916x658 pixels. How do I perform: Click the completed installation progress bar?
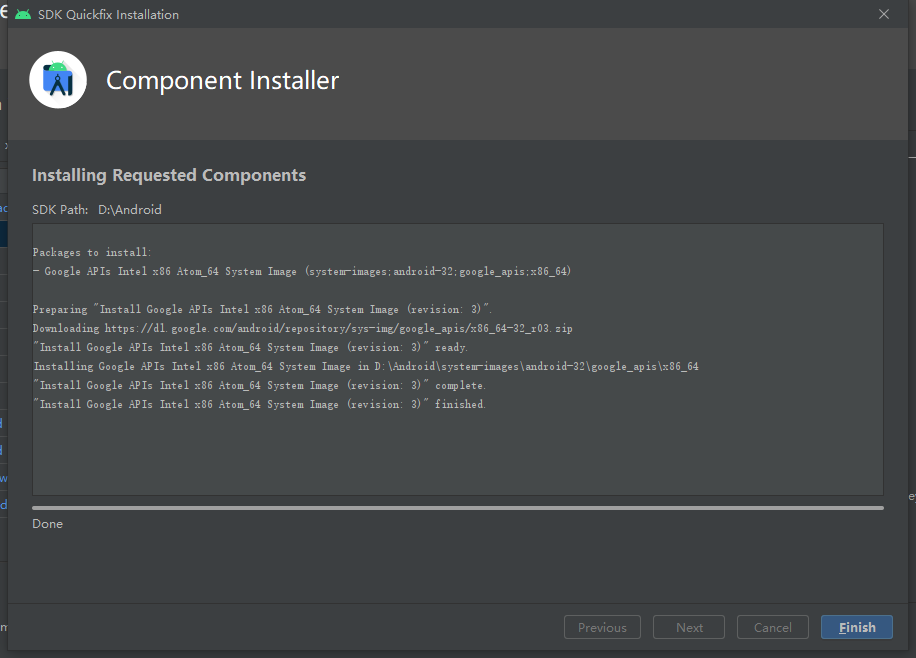tap(457, 508)
